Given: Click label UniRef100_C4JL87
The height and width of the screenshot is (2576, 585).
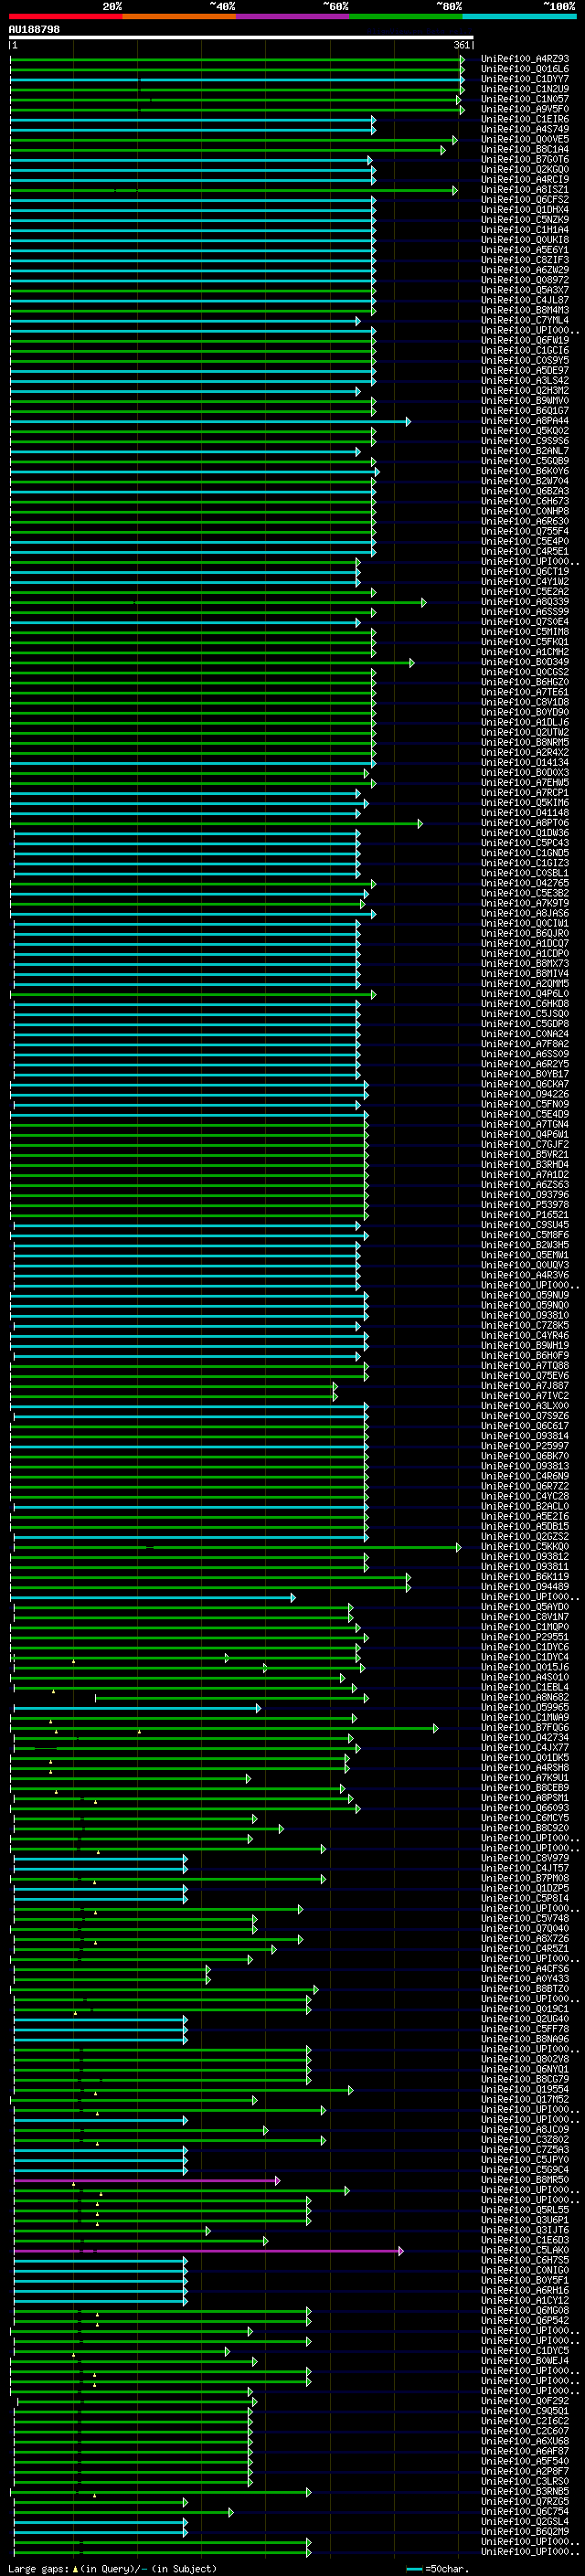Looking at the screenshot, I should (x=525, y=300).
